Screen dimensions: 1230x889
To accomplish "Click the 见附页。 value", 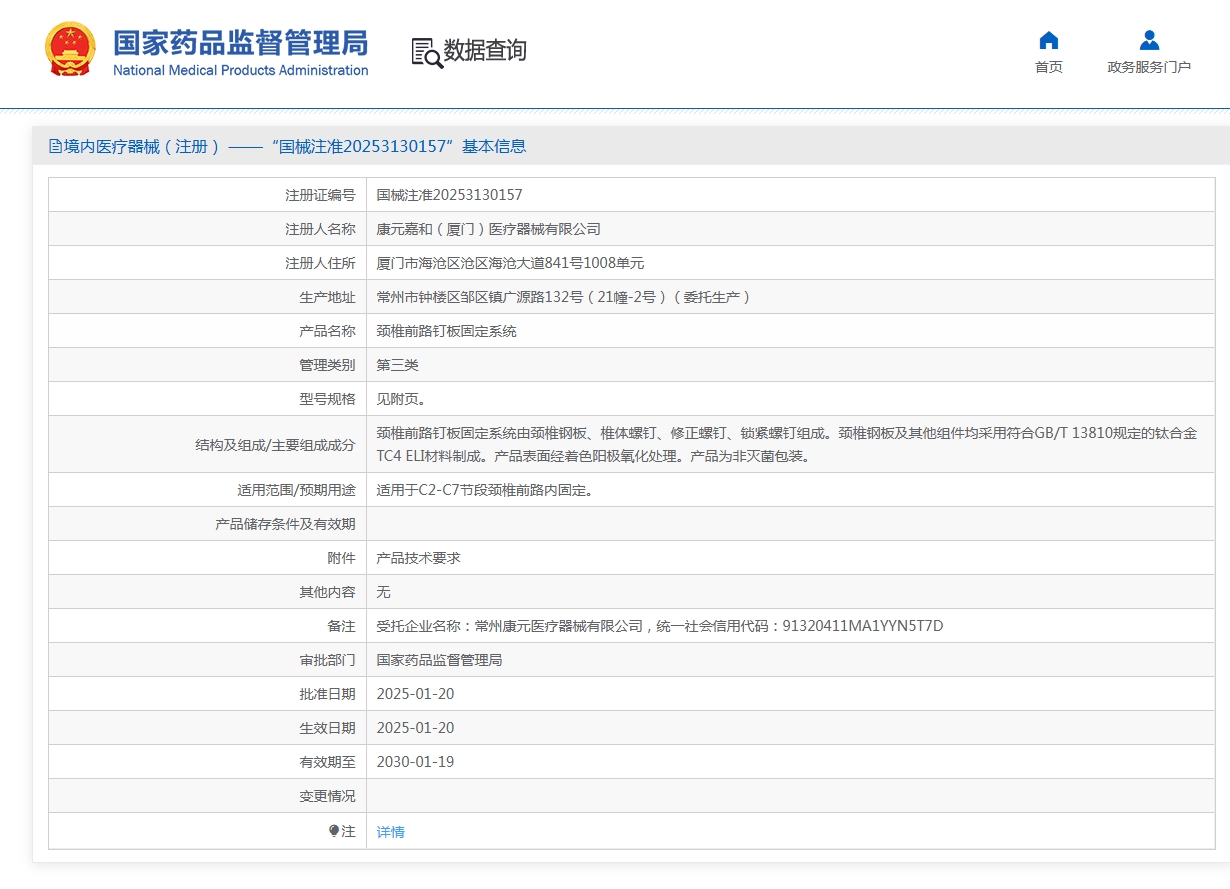I will point(401,399).
